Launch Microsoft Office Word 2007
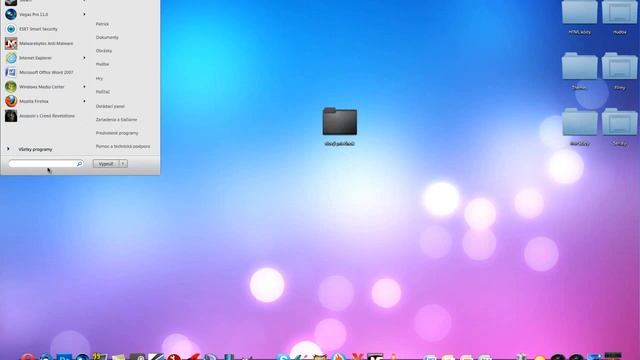Screen dimensions: 640x360 (45, 72)
